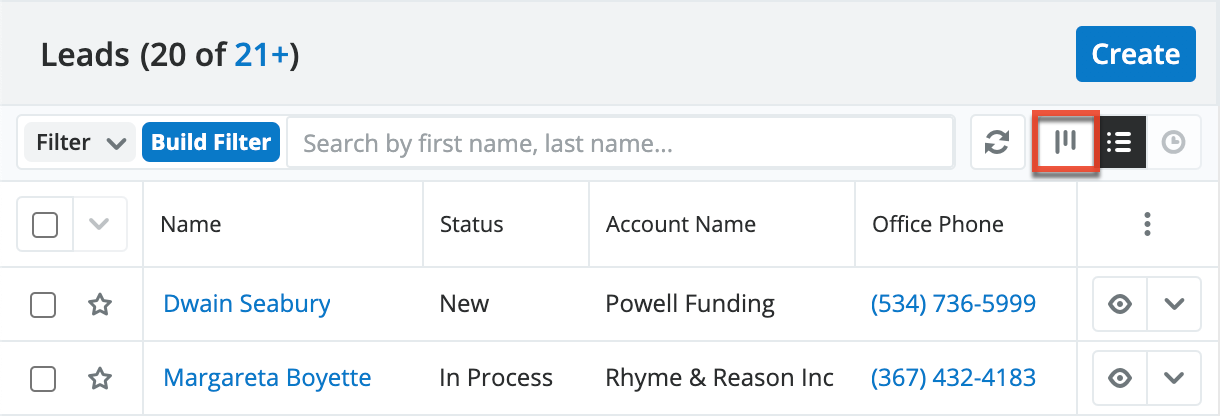This screenshot has width=1220, height=416.
Task: Check the select-all checkbox in header
Action: [45, 225]
